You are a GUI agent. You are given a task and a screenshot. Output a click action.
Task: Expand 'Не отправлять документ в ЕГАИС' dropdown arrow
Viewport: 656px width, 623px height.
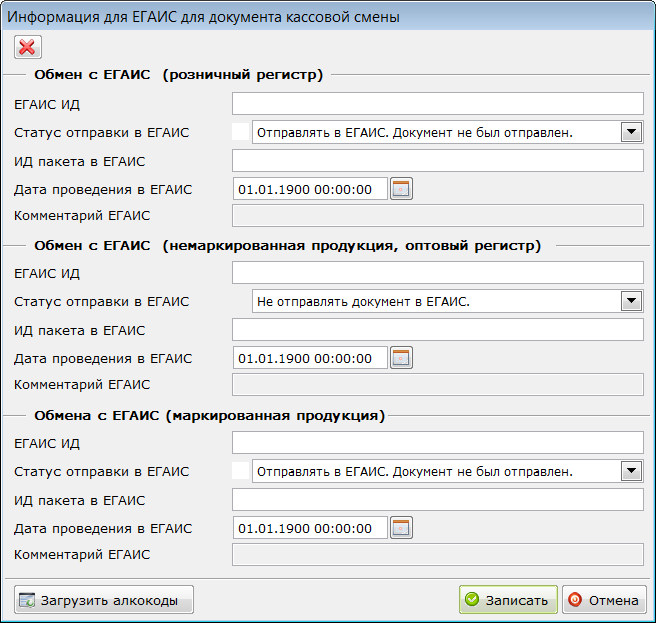(631, 301)
